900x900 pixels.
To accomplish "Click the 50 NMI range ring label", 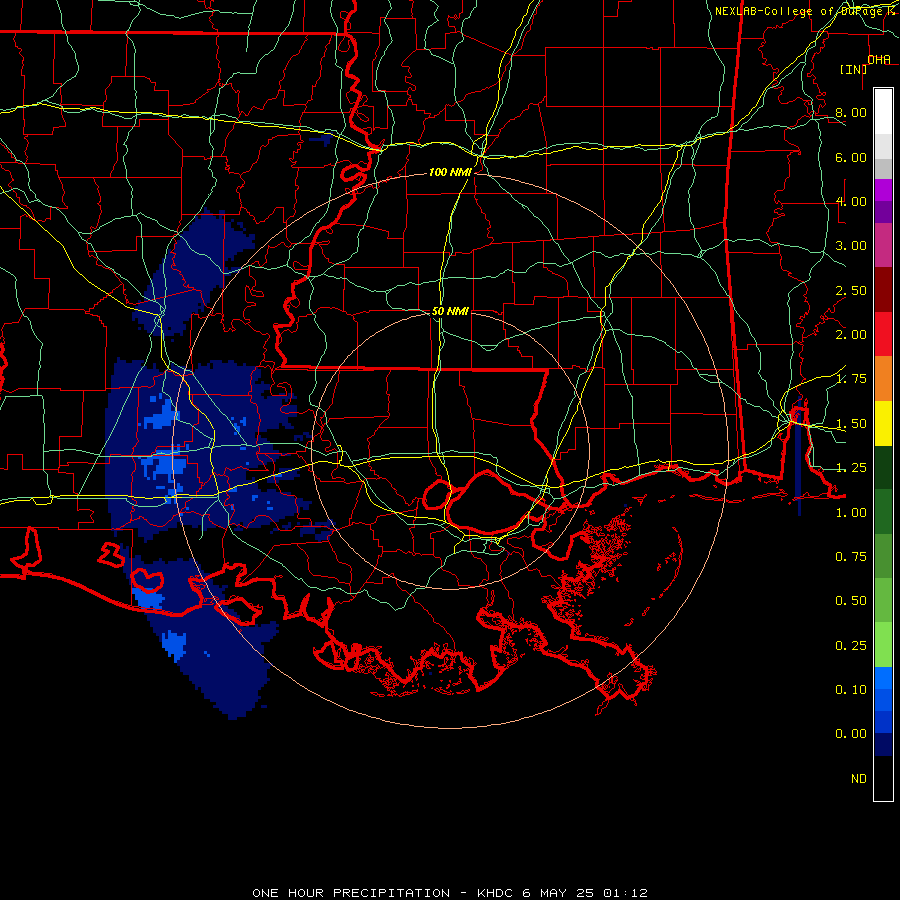I will tap(450, 311).
